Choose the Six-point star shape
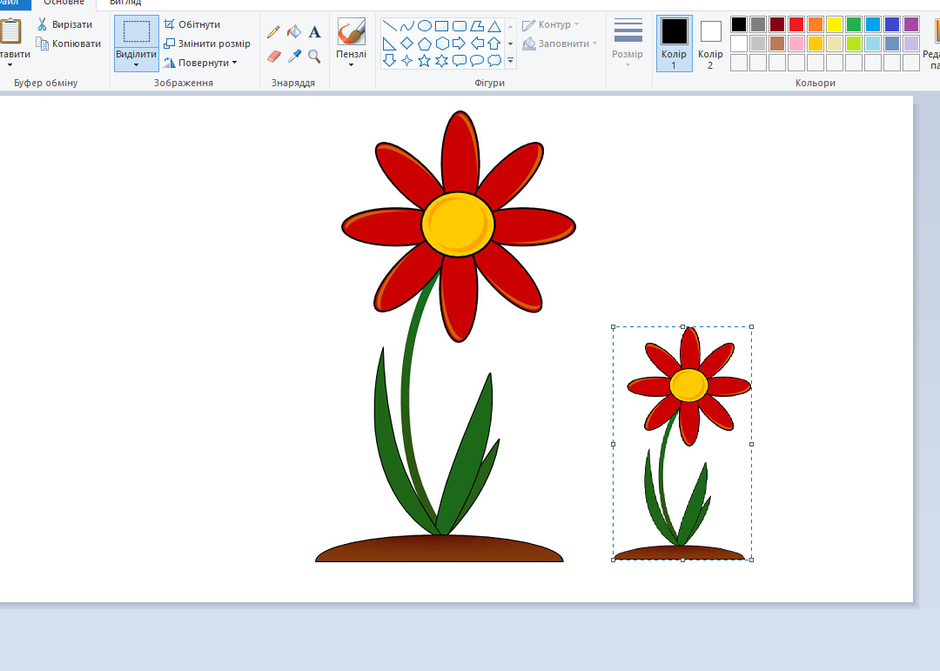940x671 pixels. pos(442,61)
